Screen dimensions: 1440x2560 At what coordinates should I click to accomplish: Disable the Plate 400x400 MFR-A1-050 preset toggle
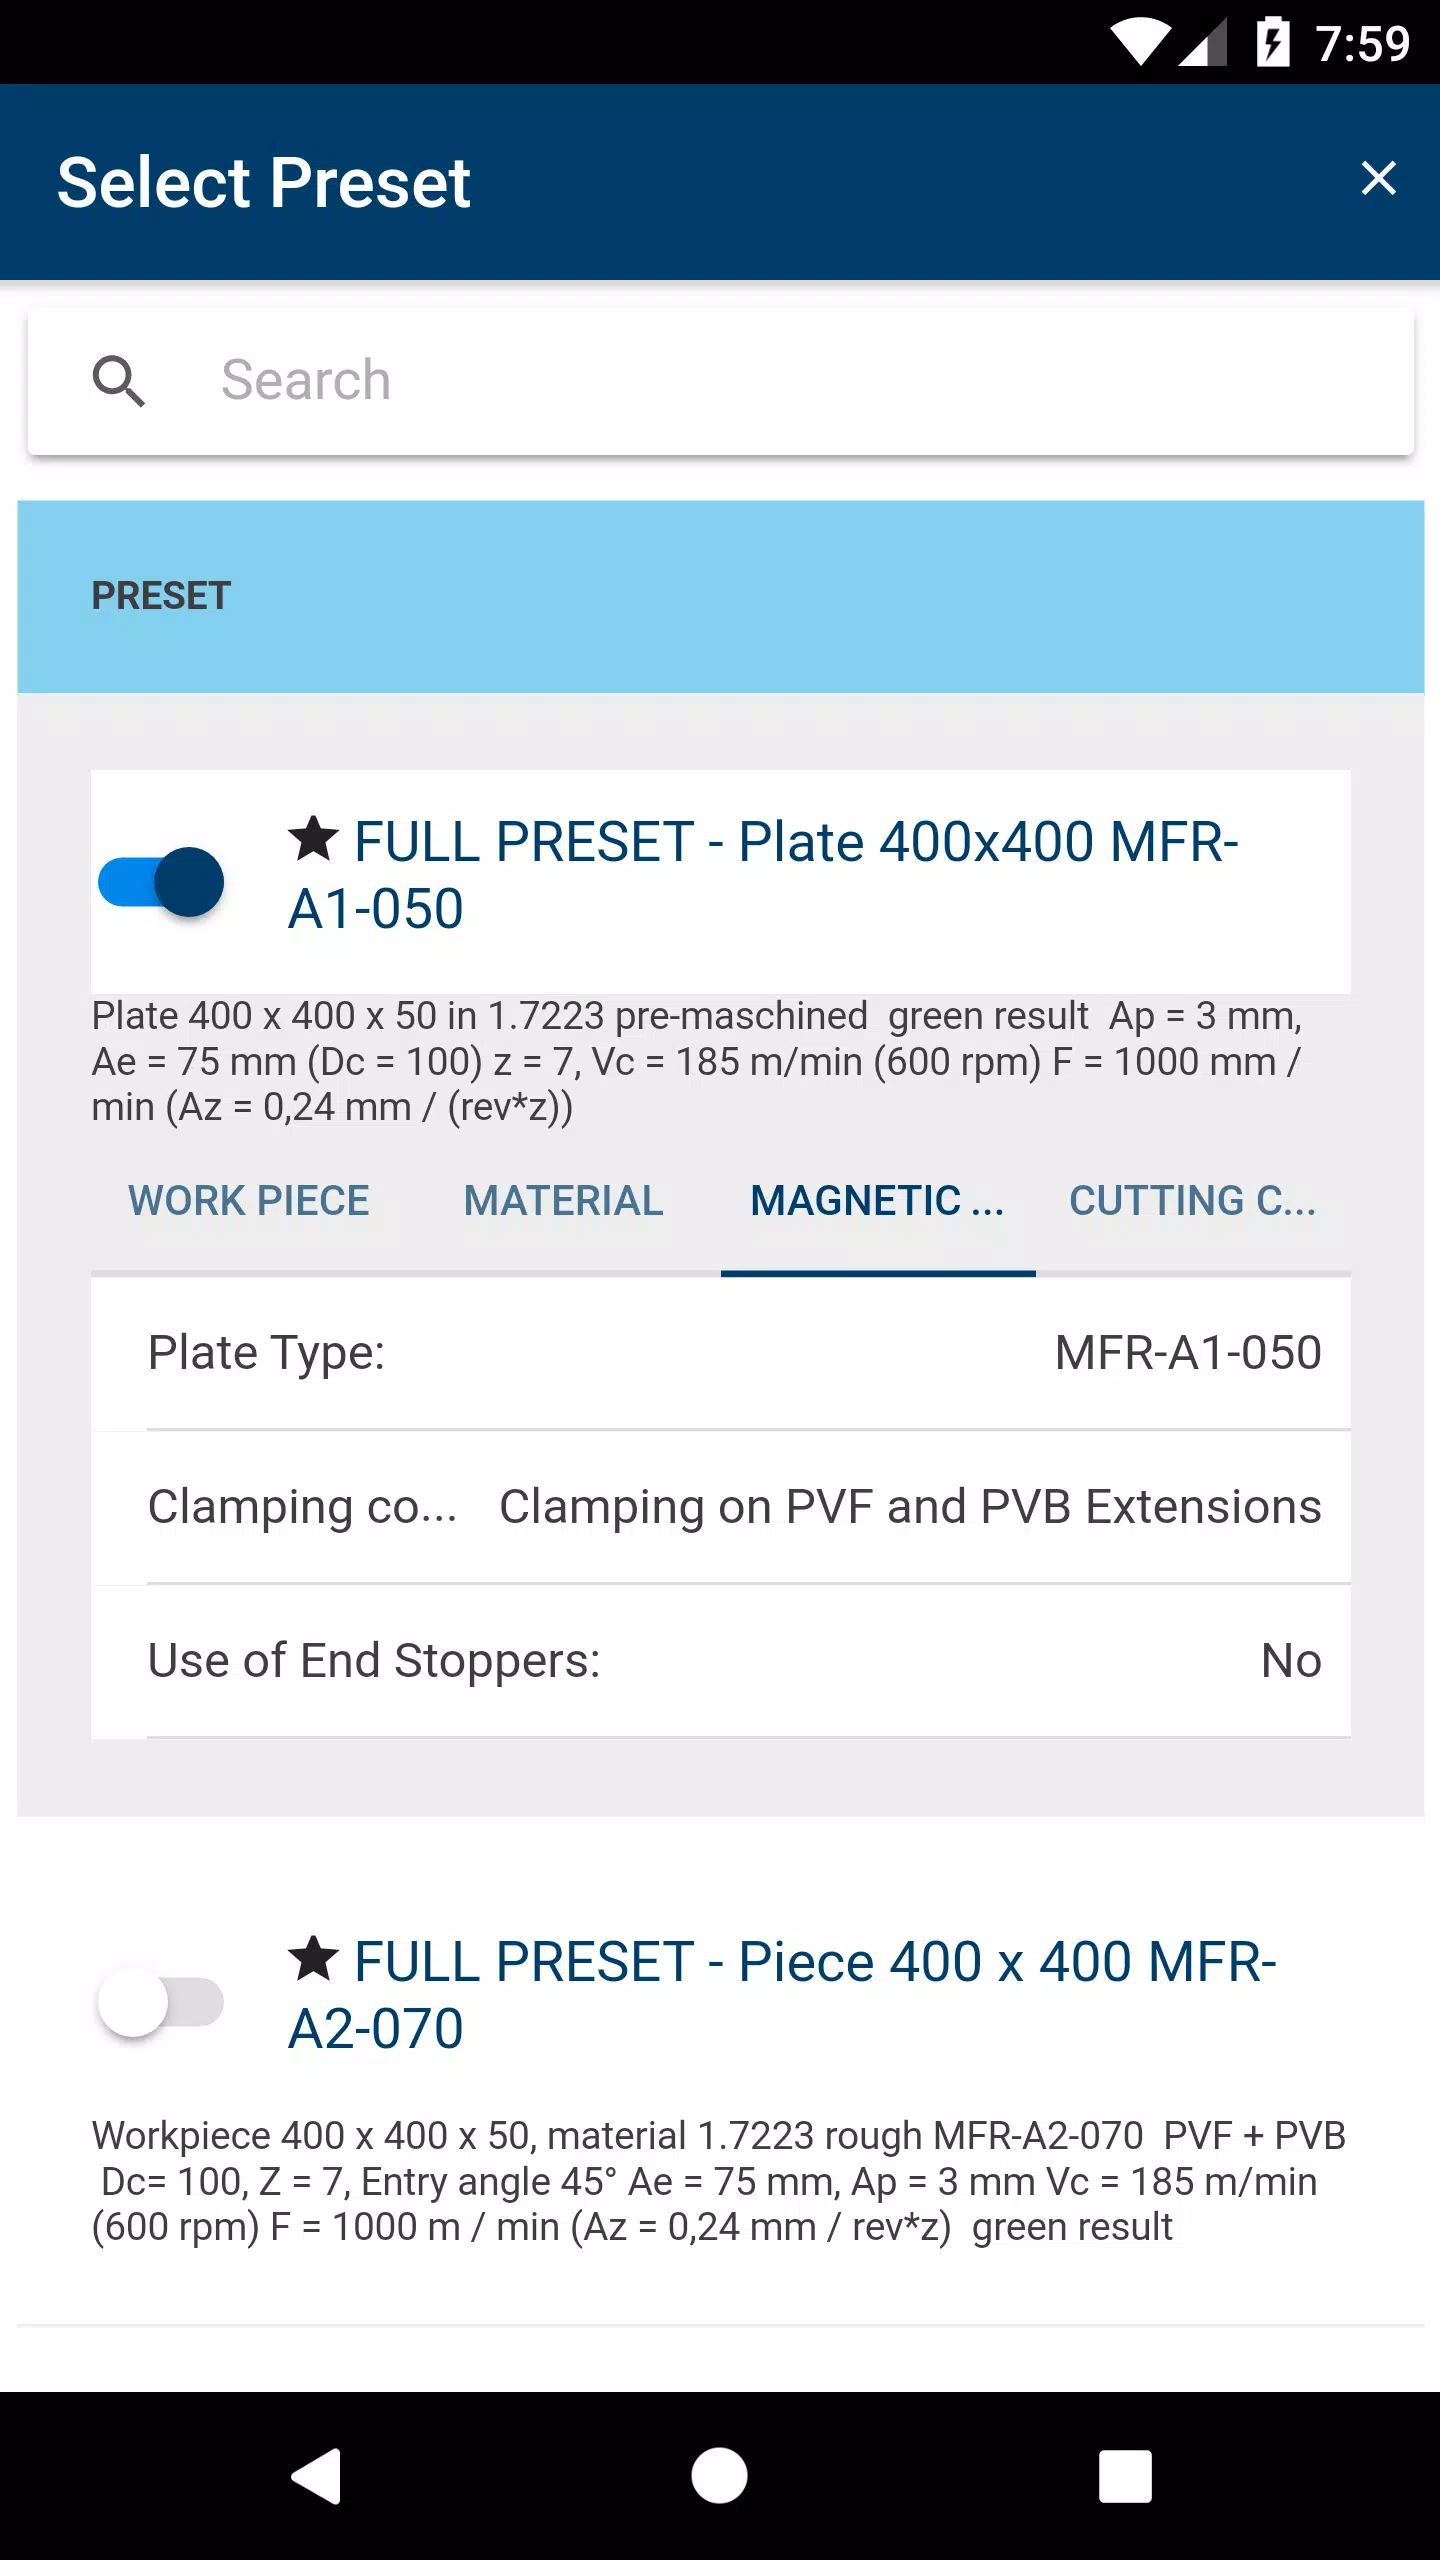161,882
